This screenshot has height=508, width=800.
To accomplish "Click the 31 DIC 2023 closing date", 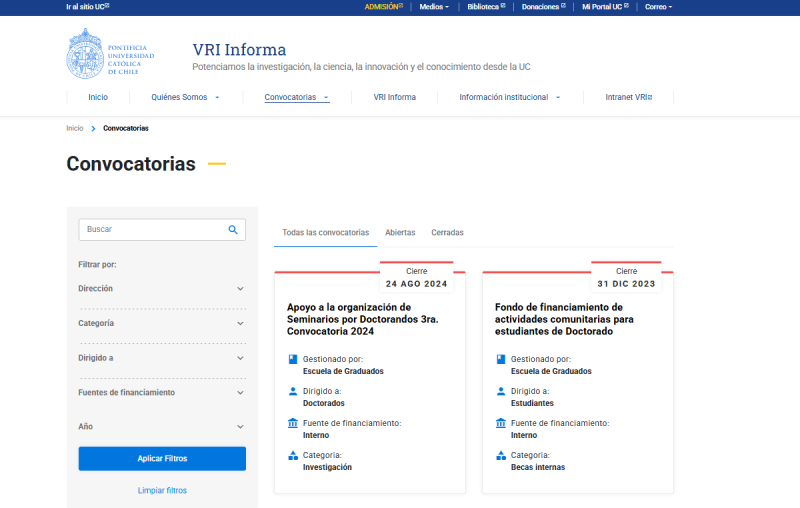I will point(626,284).
